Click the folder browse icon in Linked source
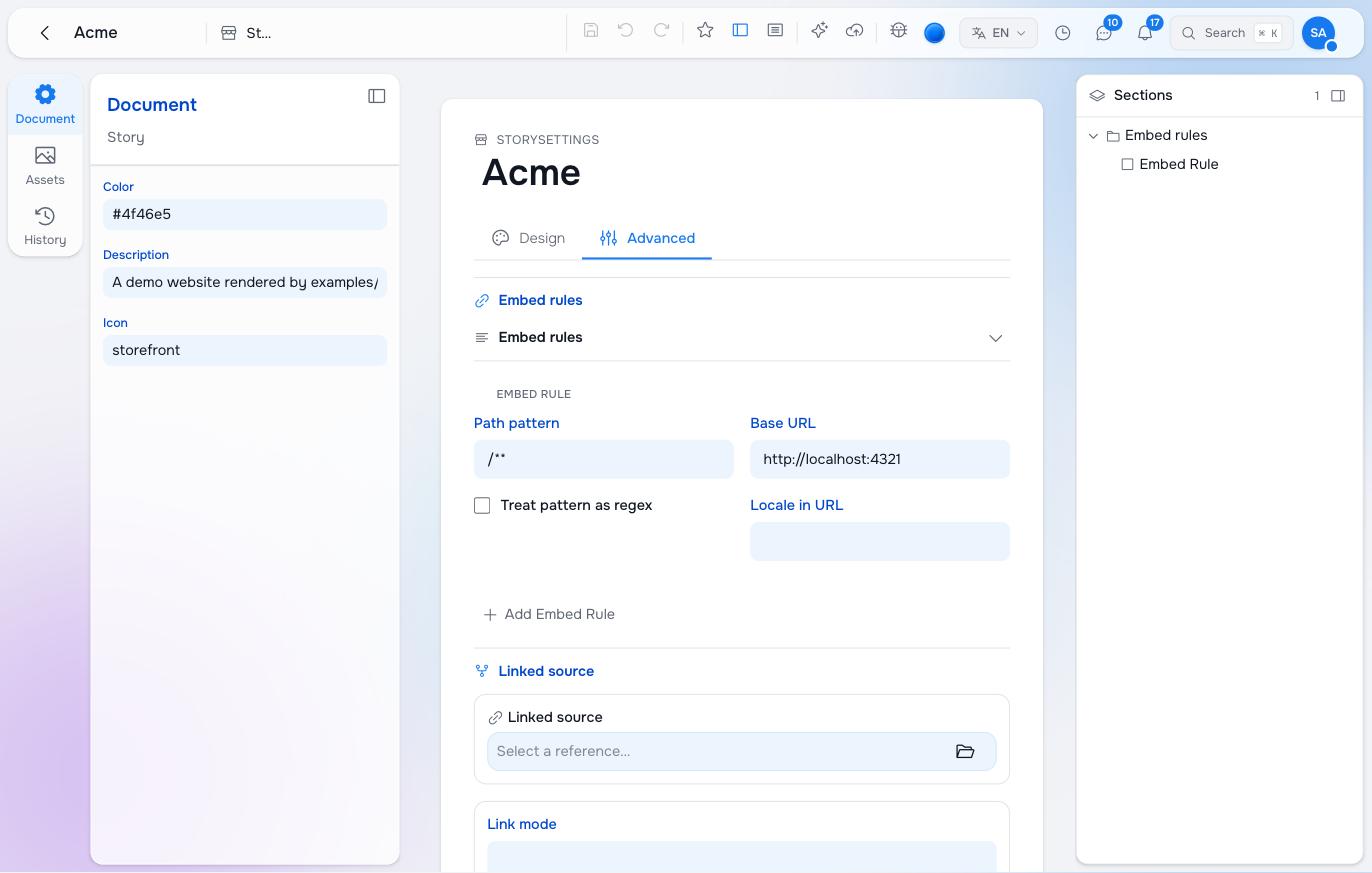This screenshot has width=1372, height=873. click(965, 751)
